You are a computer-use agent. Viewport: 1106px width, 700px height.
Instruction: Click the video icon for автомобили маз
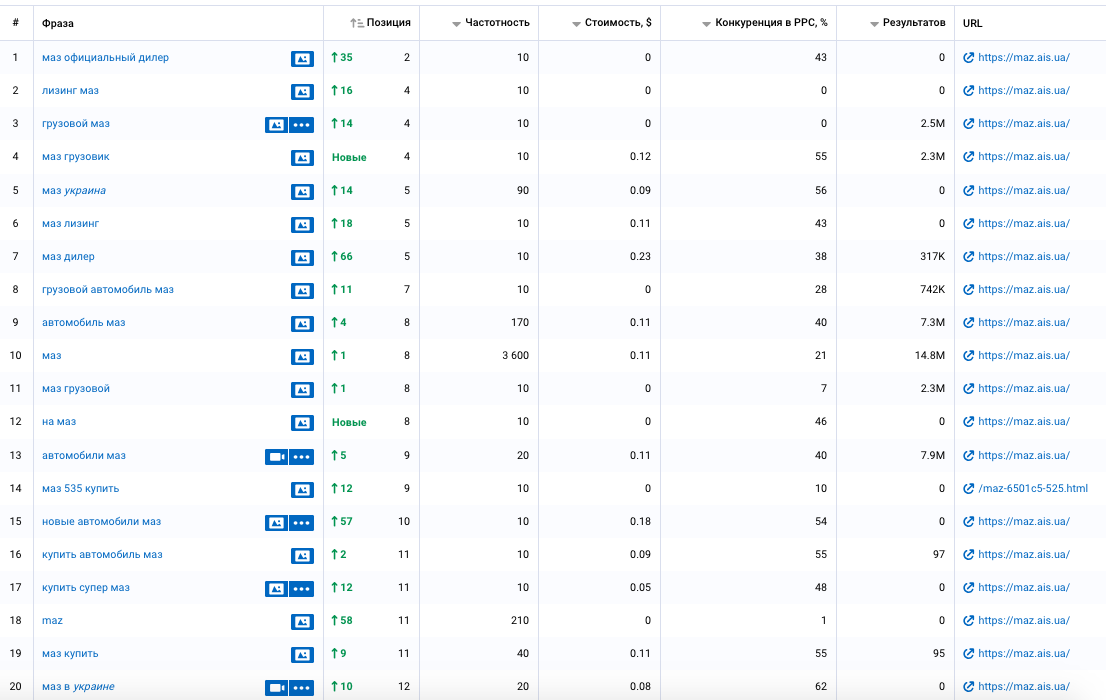click(x=276, y=457)
